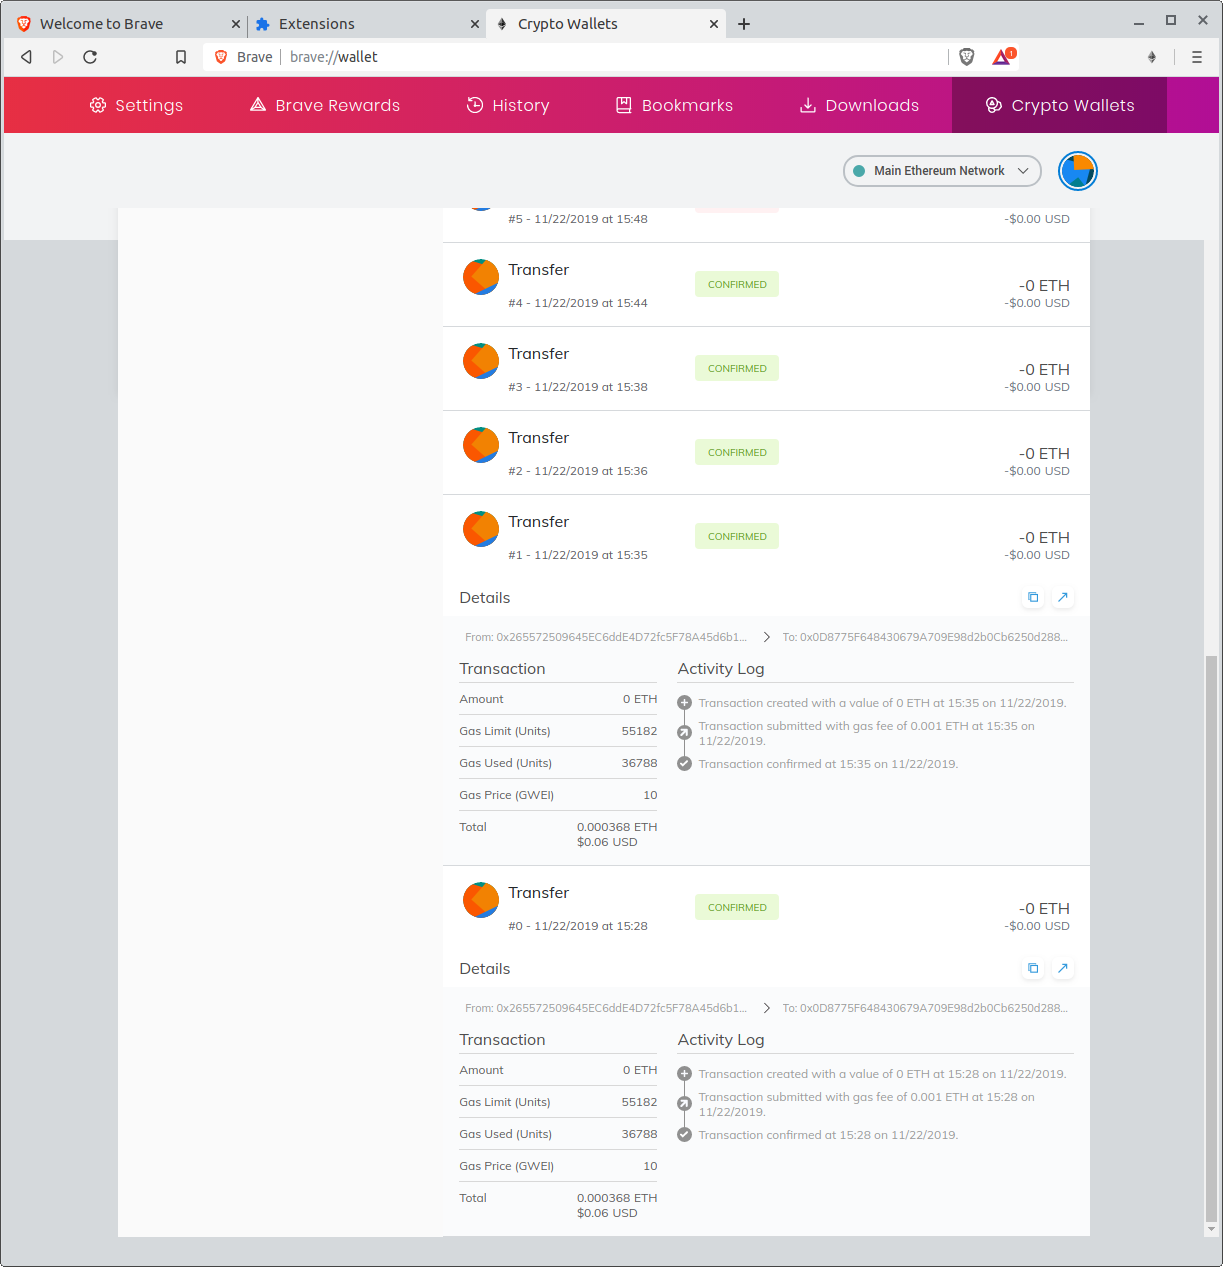Go forward with the browser forward arrow
The width and height of the screenshot is (1223, 1267).
tap(58, 57)
